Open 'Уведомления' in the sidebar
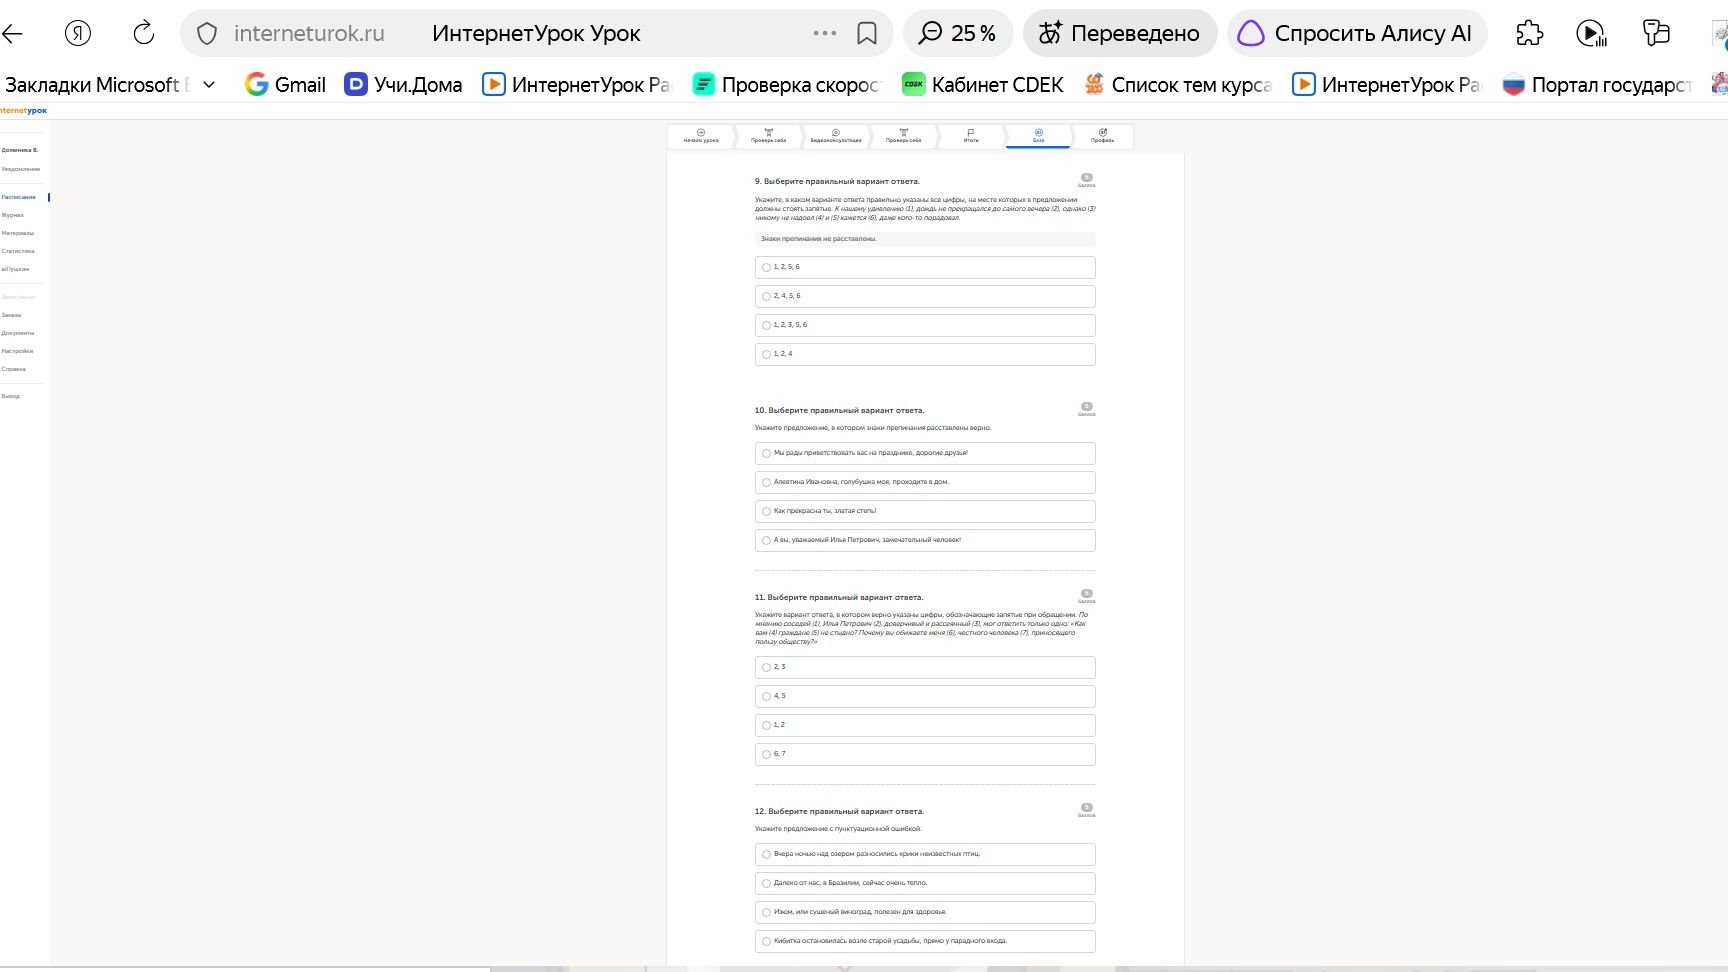Viewport: 1728px width, 972px height. pyautogui.click(x=21, y=169)
